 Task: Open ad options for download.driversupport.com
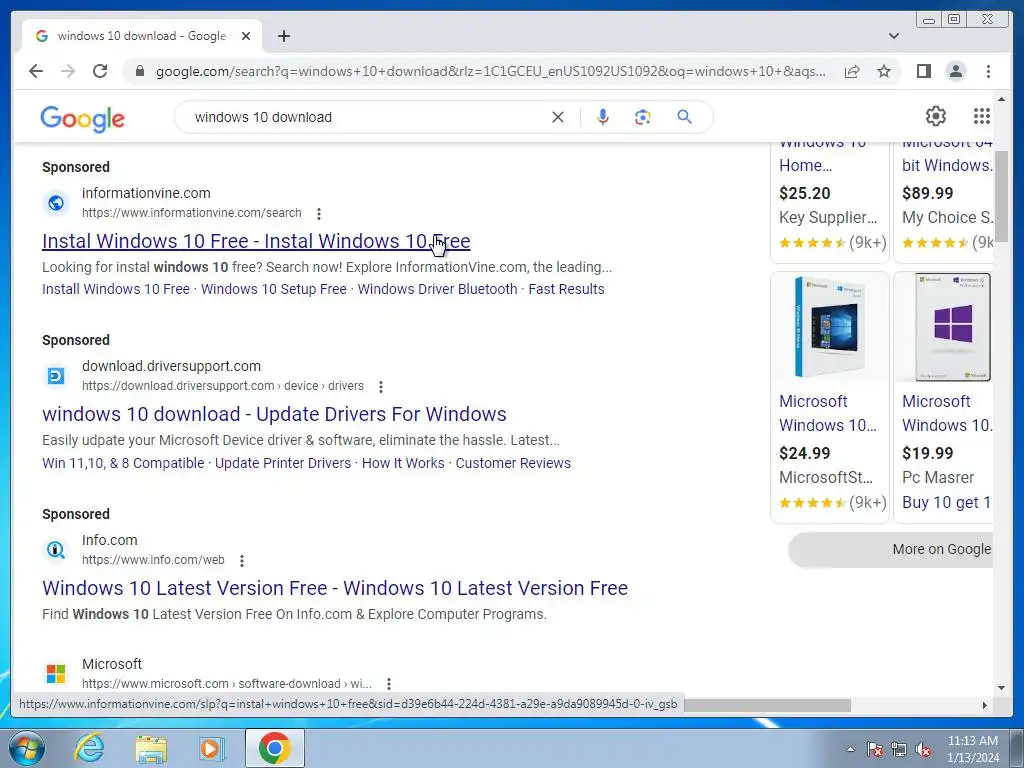click(381, 387)
